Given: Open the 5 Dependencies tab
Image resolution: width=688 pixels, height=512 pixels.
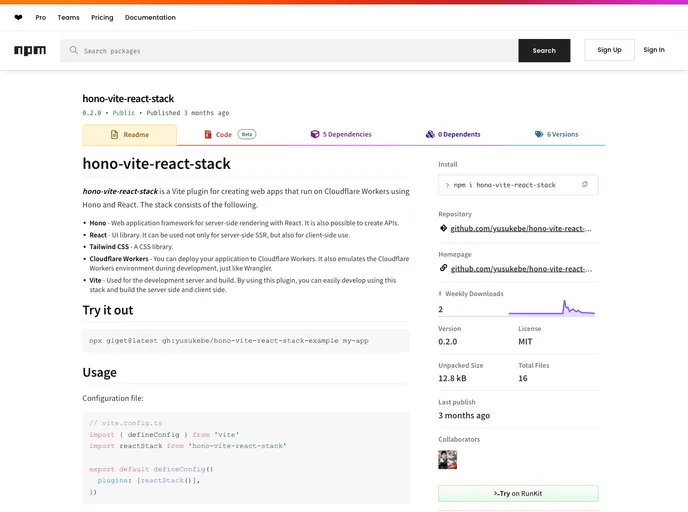Looking at the screenshot, I should 341,134.
